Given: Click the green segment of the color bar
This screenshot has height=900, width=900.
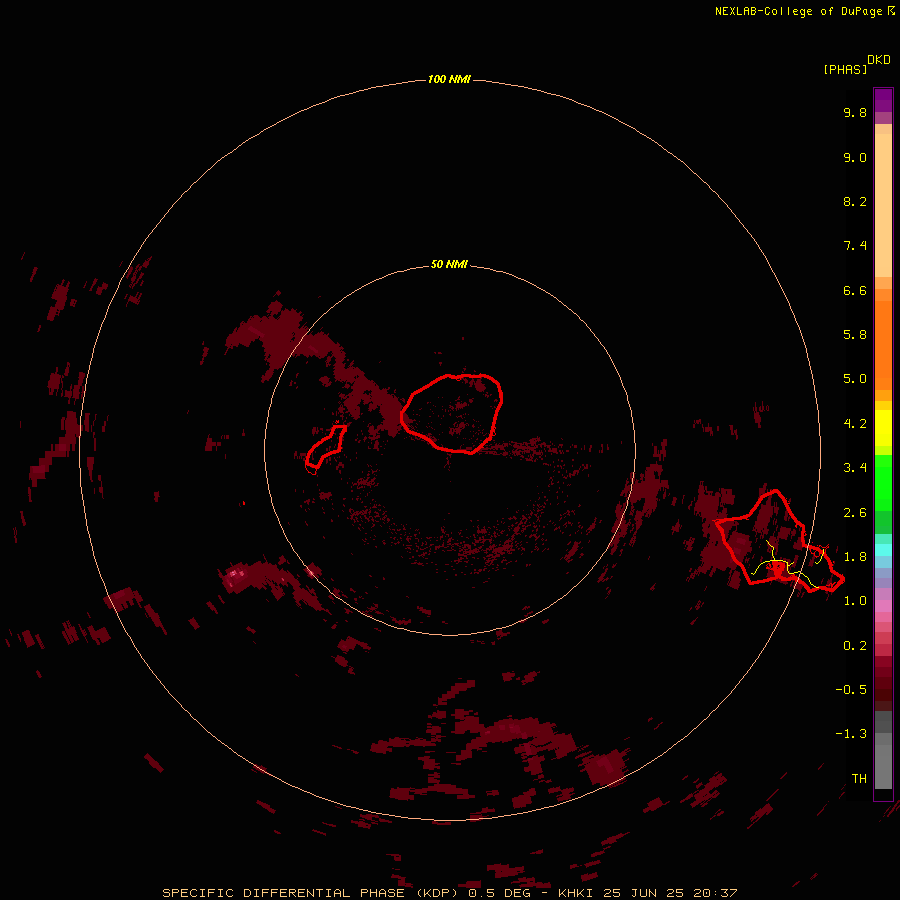Looking at the screenshot, I should [x=883, y=482].
